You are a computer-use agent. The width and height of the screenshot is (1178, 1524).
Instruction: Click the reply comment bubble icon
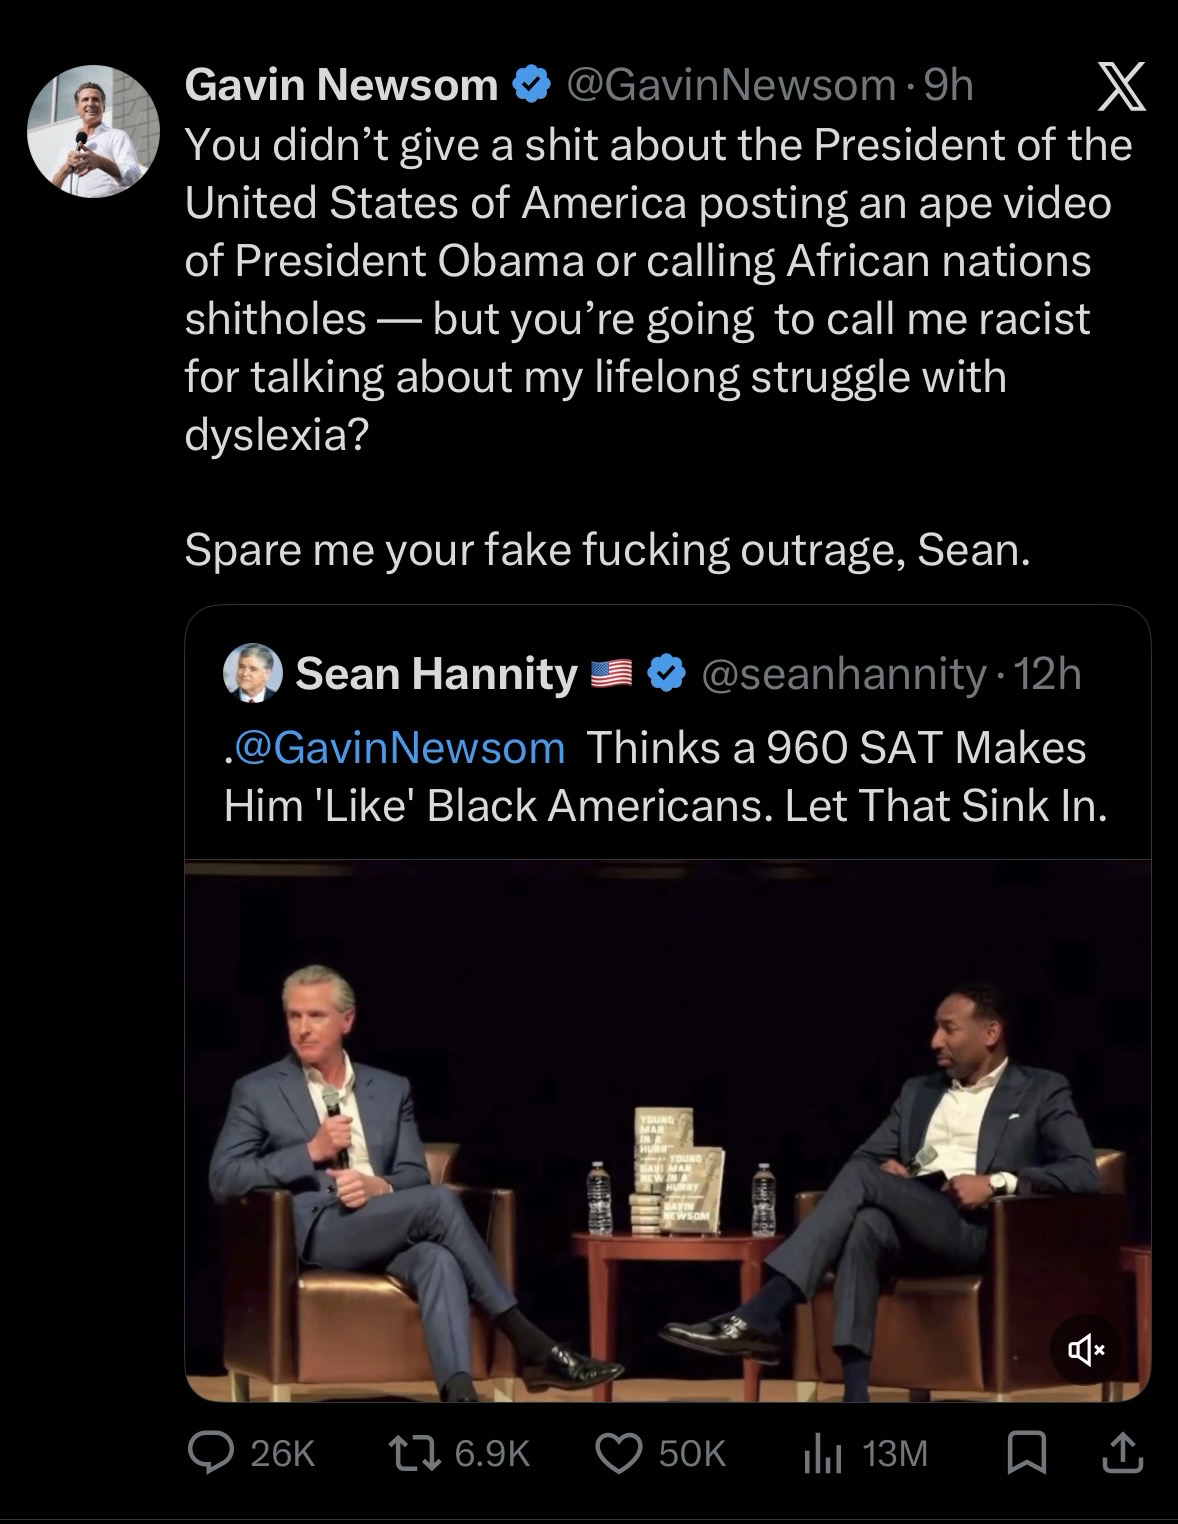pyautogui.click(x=209, y=1452)
